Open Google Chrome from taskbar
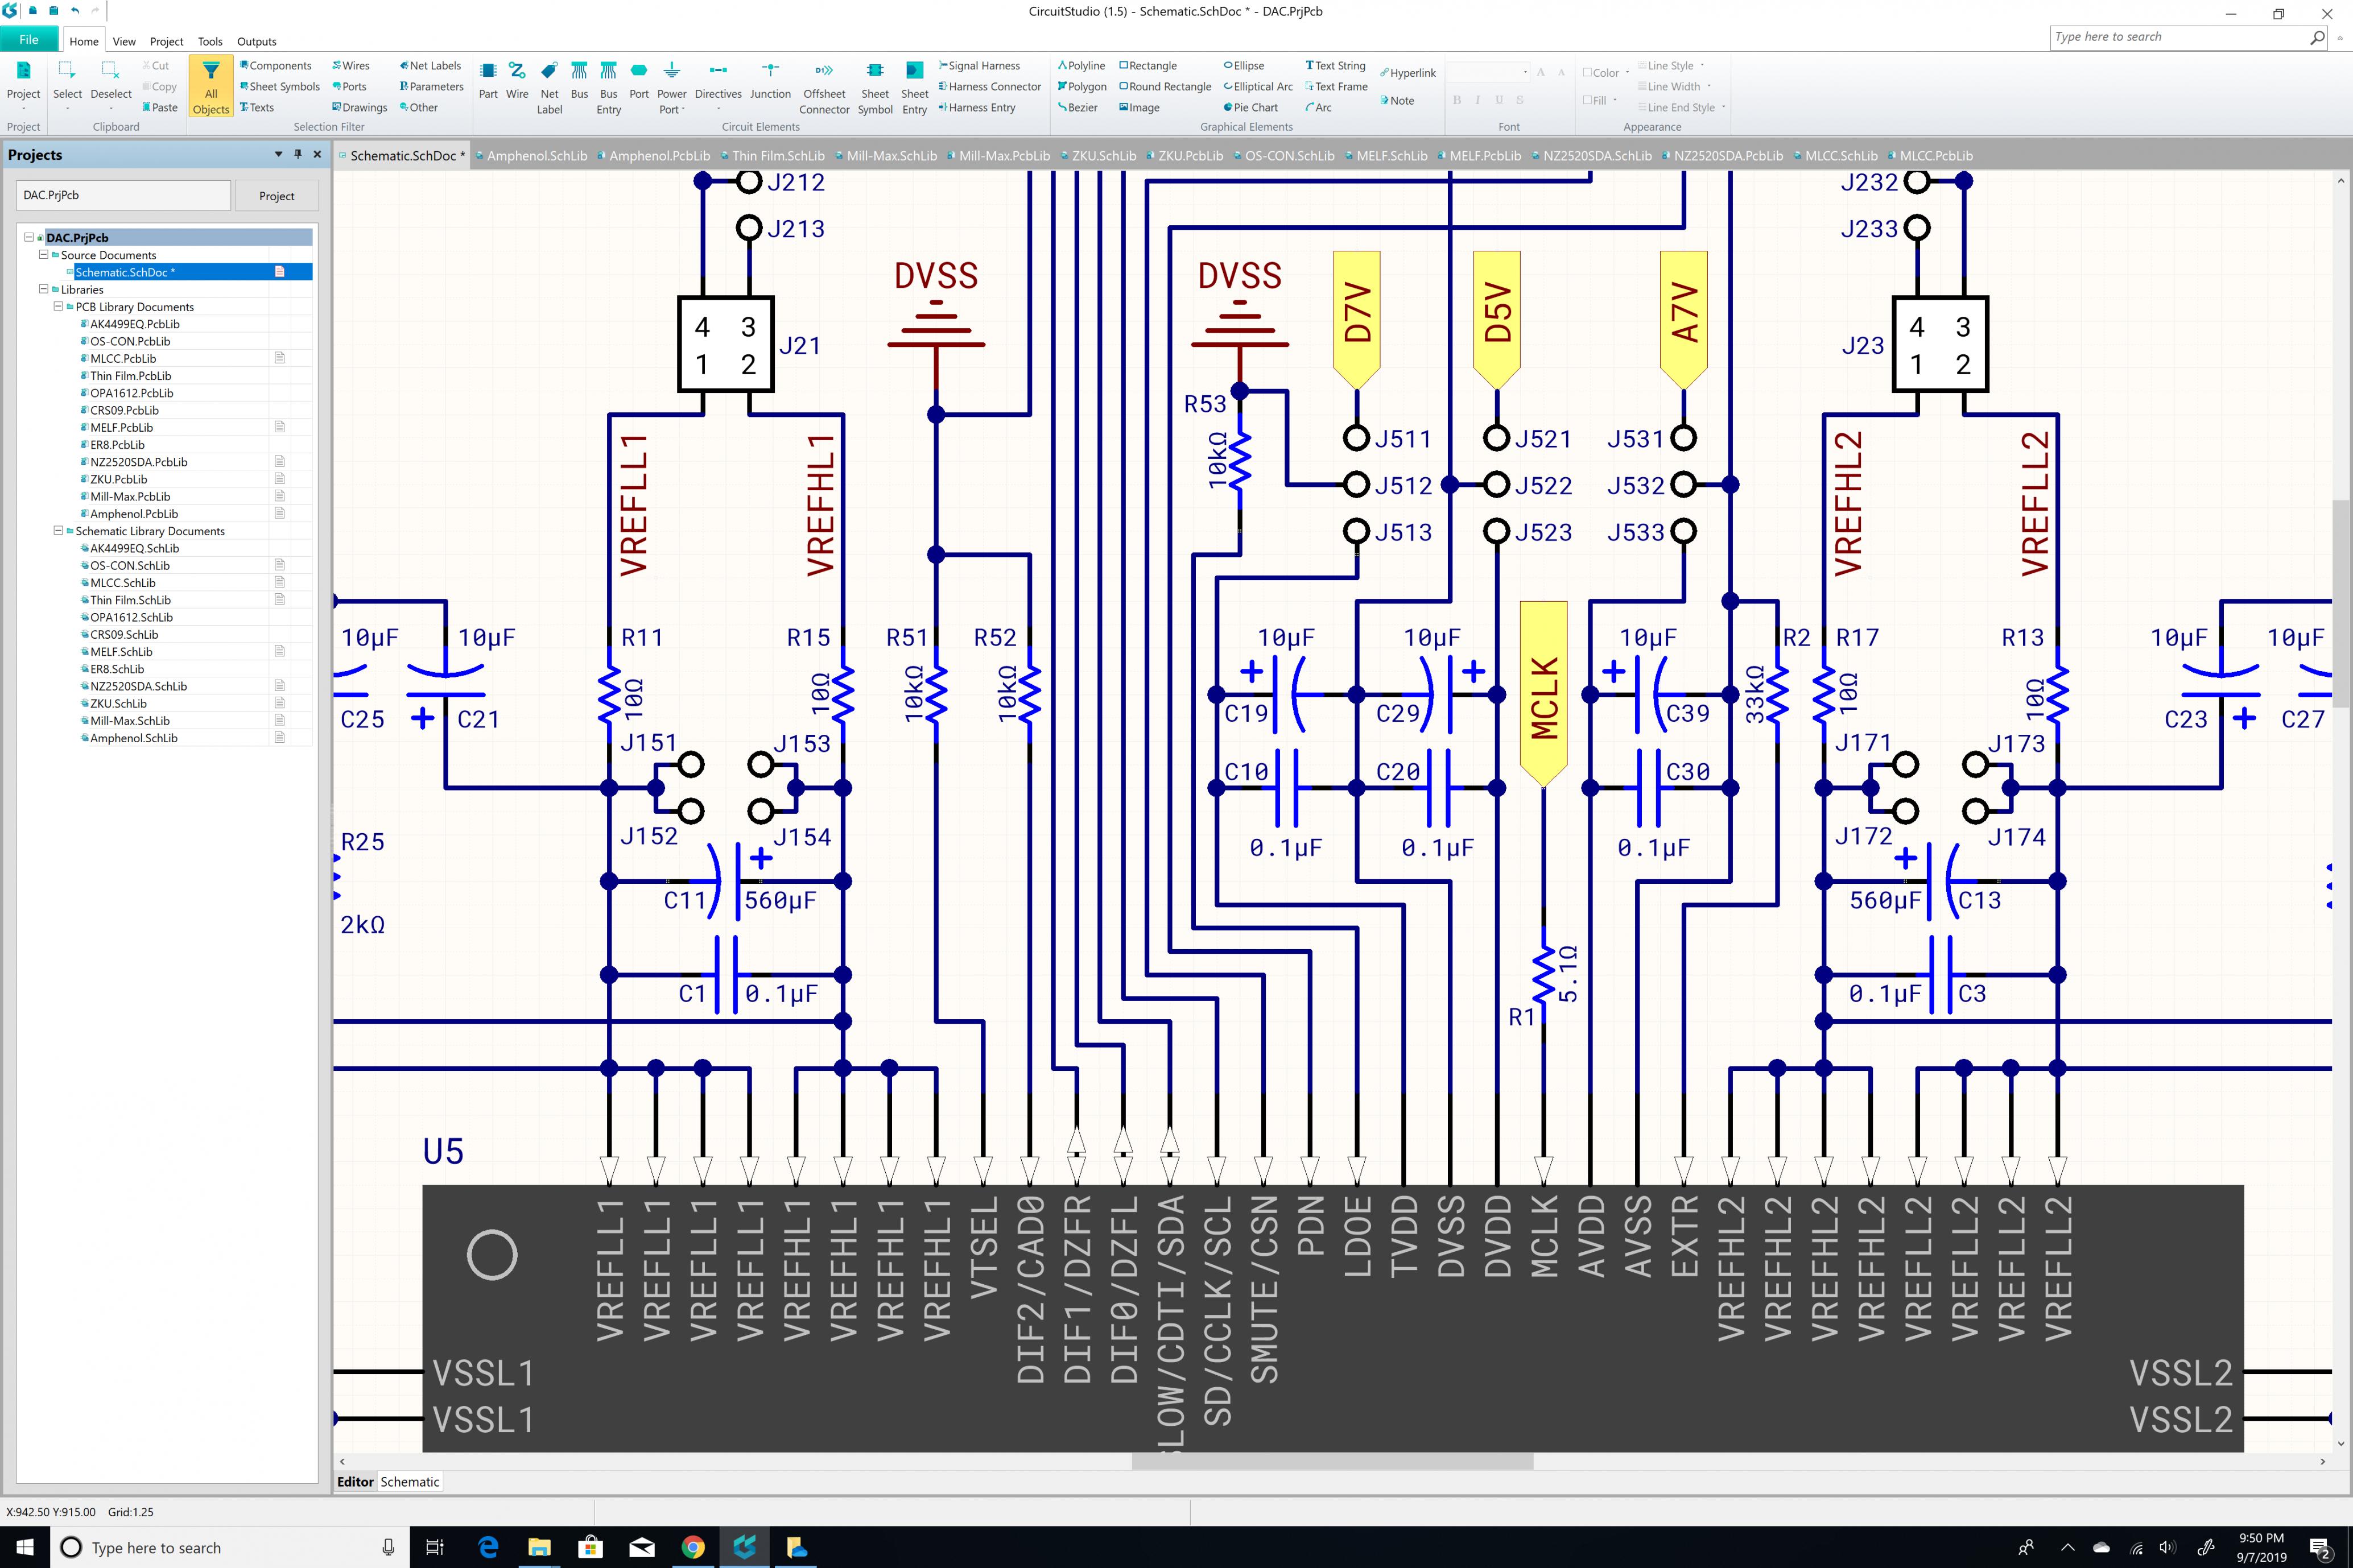 pyautogui.click(x=693, y=1547)
